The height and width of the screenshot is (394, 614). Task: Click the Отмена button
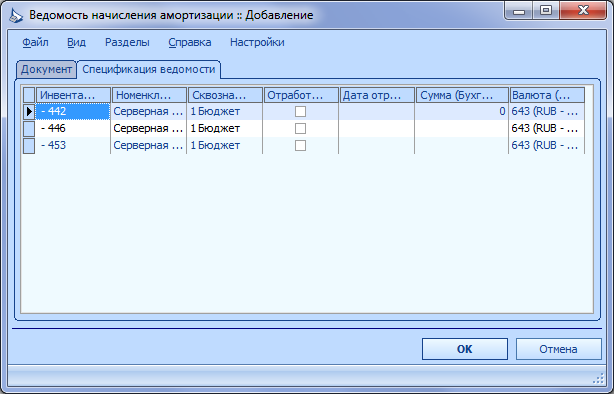coord(558,349)
